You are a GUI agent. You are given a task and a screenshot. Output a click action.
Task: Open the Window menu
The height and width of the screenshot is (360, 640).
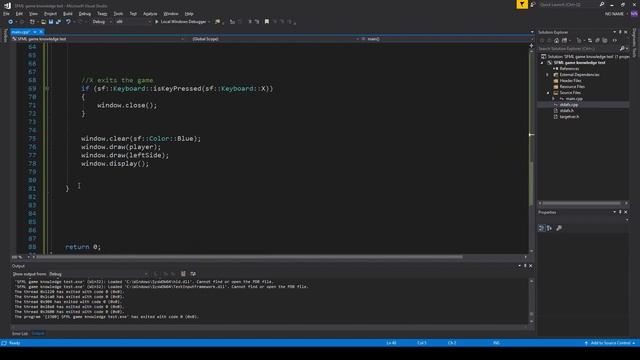point(171,14)
